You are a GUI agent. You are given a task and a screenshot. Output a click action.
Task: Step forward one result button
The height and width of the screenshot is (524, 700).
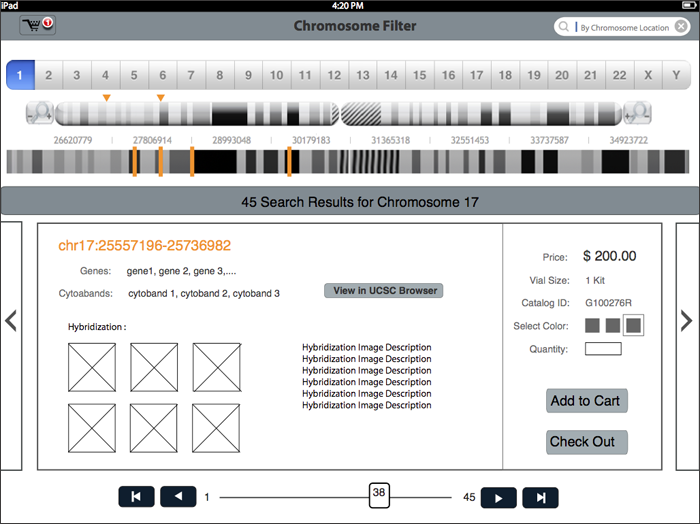[x=499, y=498]
